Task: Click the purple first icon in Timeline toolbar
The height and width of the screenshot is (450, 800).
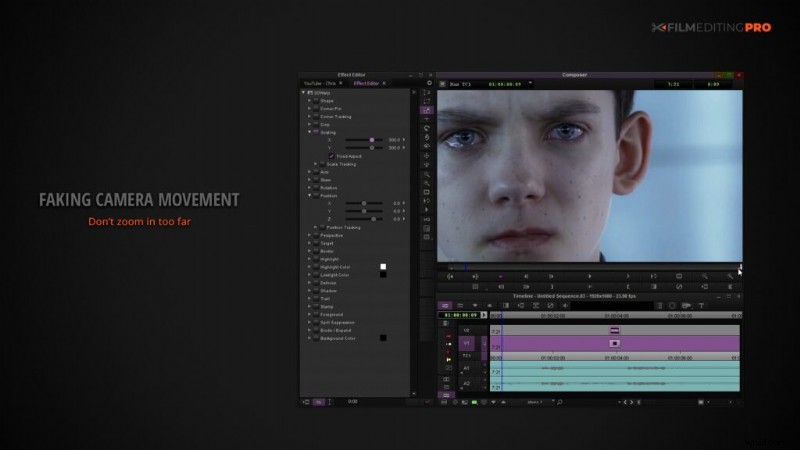Action: 445,306
